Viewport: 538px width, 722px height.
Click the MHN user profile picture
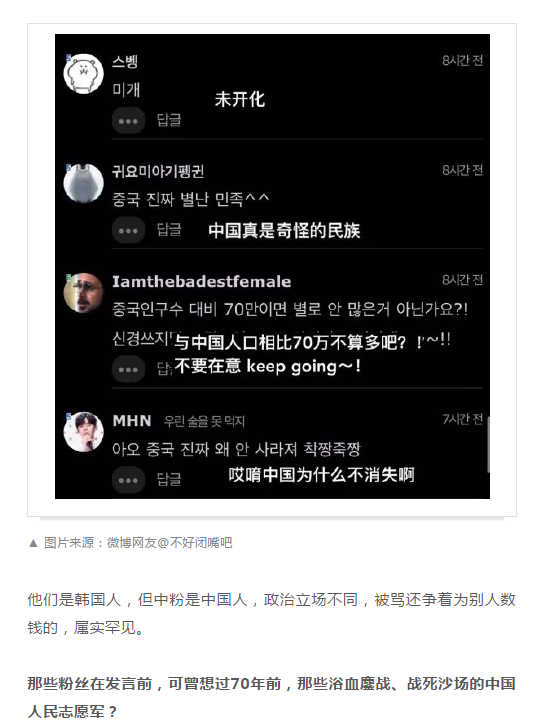point(83,432)
